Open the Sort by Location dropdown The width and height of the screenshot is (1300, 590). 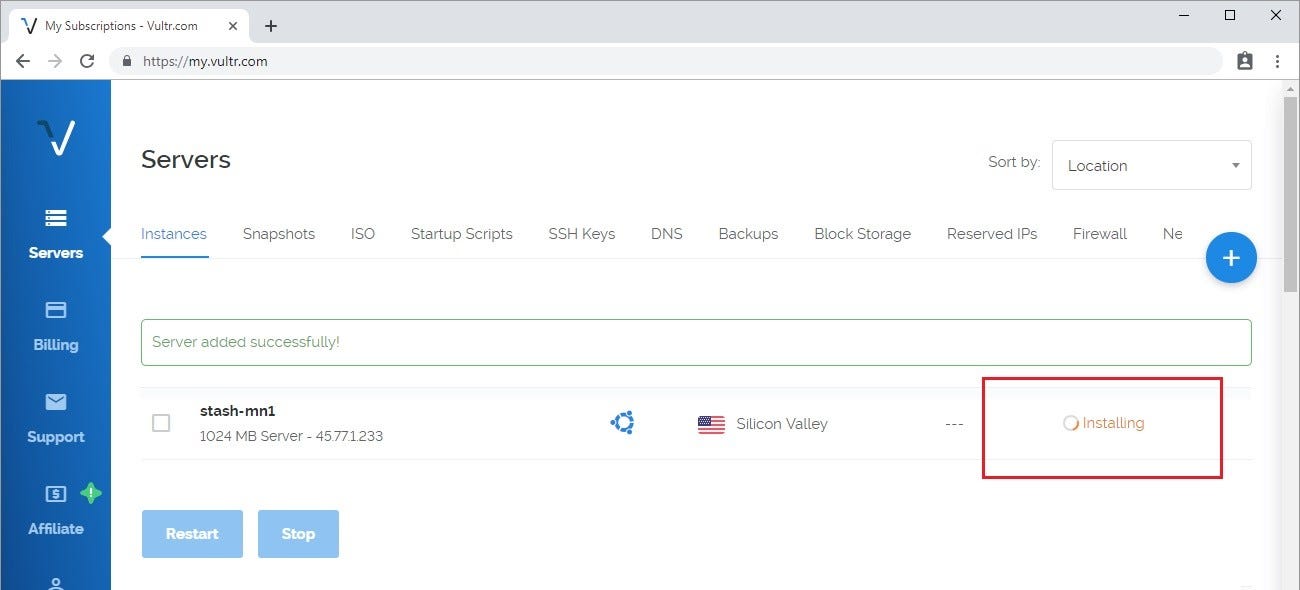pyautogui.click(x=1151, y=165)
